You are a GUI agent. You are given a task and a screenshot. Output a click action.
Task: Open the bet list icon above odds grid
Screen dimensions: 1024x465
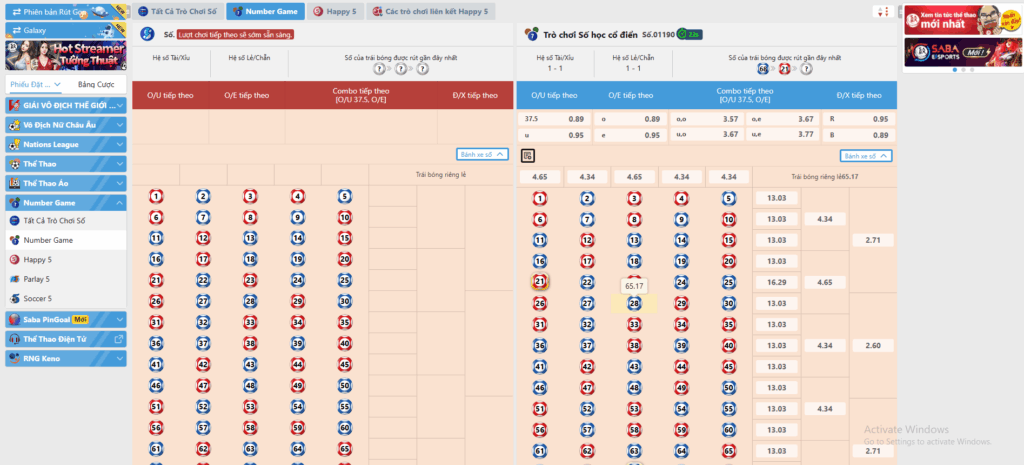pyautogui.click(x=528, y=155)
